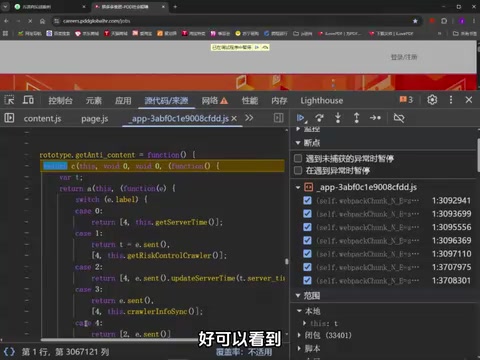The image size is (480, 360).
Task: Switch to the 控制台 console tab
Action: tap(60, 100)
